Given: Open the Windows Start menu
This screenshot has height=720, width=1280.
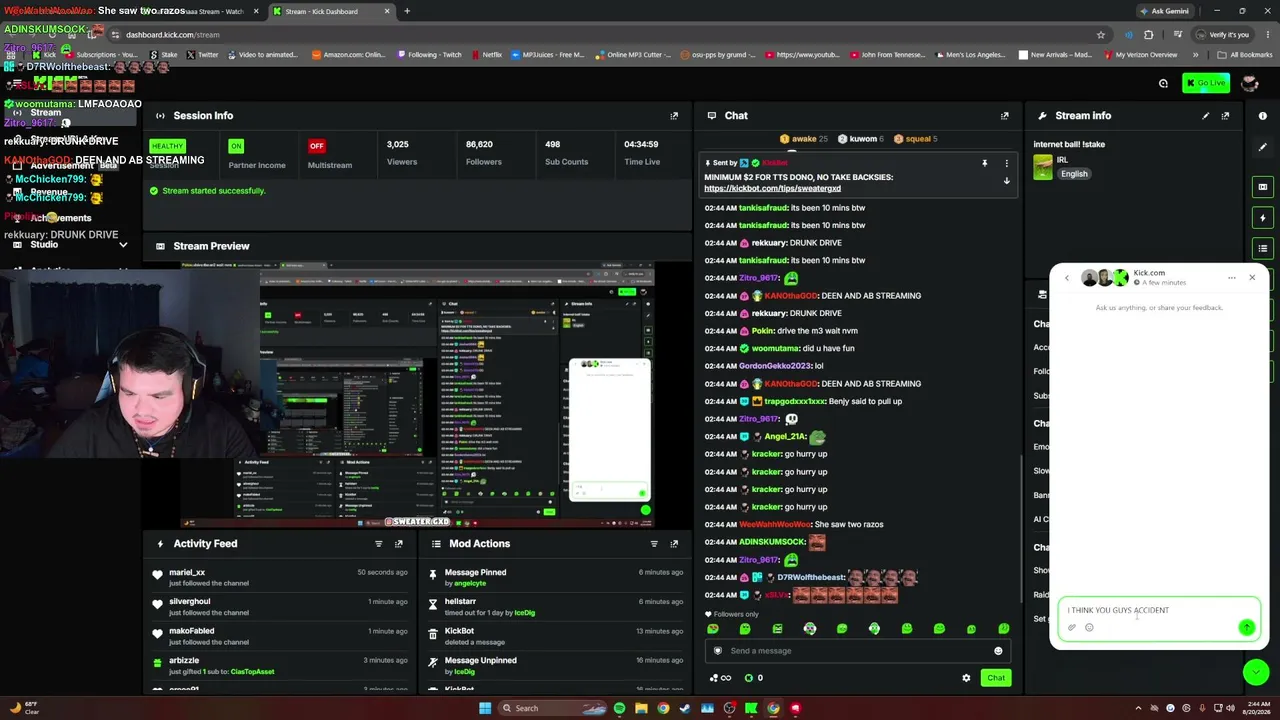Looking at the screenshot, I should click(485, 708).
